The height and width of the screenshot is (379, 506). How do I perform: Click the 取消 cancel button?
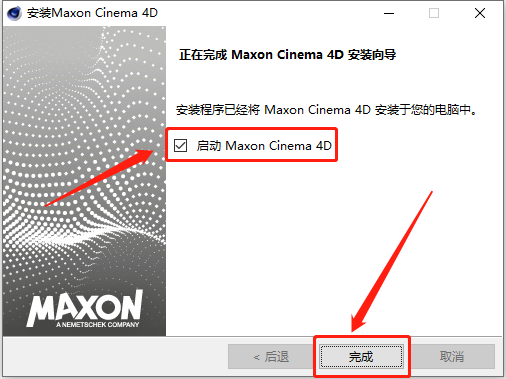click(x=452, y=357)
